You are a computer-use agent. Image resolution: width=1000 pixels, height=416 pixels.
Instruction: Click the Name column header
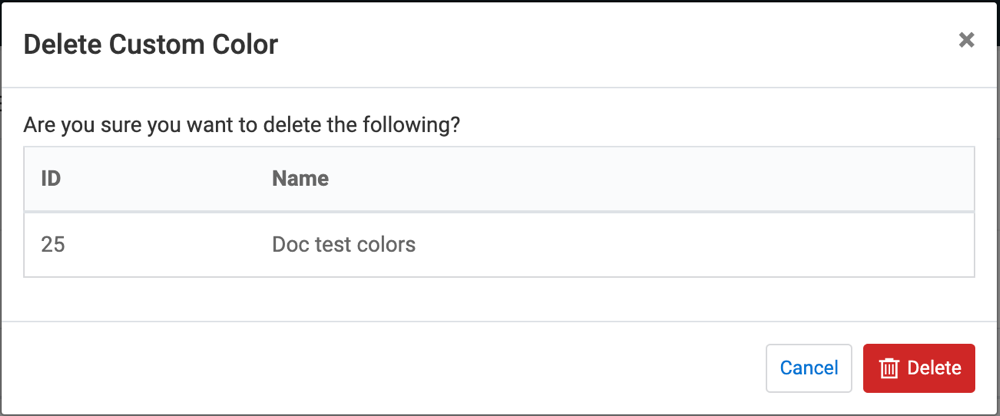click(x=300, y=179)
